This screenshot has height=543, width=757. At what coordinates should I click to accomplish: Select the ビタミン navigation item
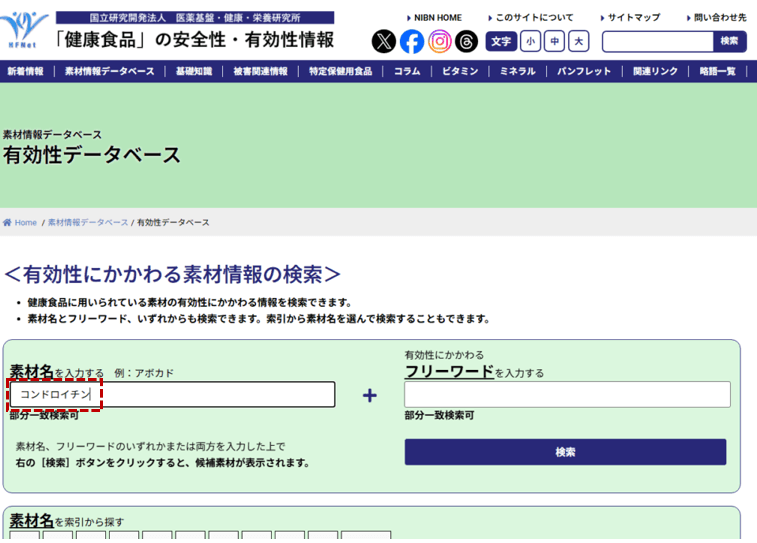[x=460, y=72]
